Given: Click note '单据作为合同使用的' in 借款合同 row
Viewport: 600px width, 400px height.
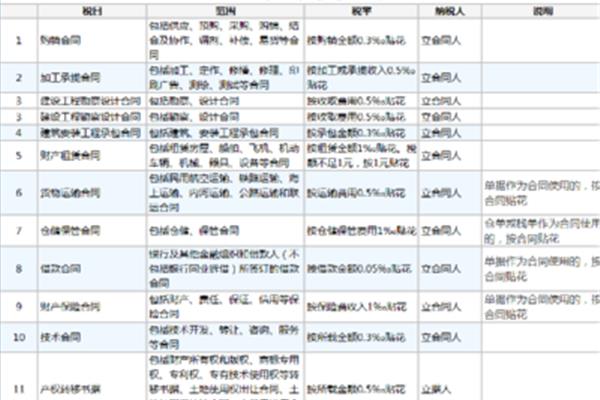Looking at the screenshot, I should pos(542,268).
